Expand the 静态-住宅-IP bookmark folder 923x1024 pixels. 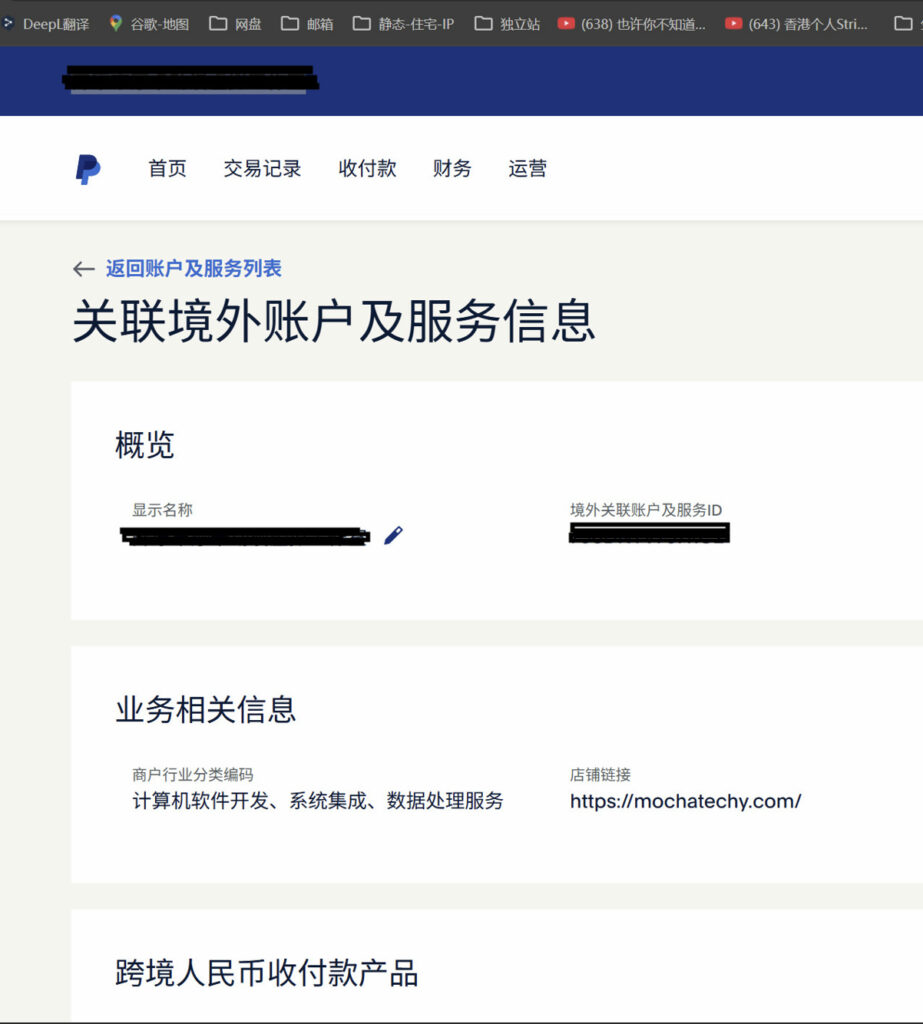[x=404, y=23]
